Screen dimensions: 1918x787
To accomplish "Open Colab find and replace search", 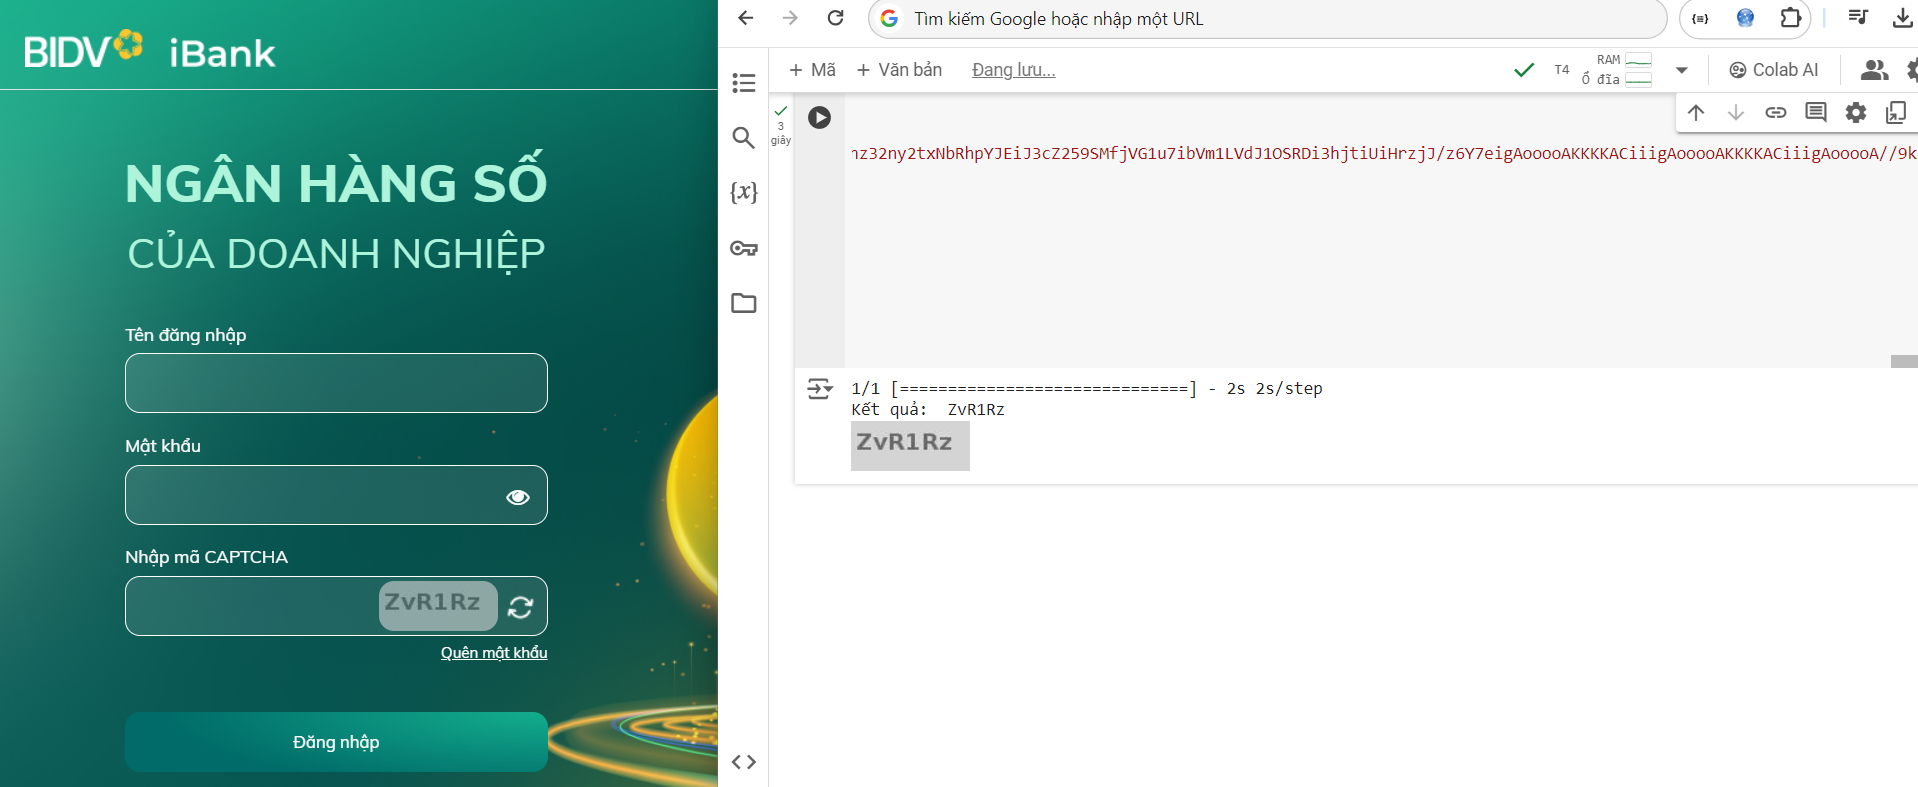I will (743, 138).
